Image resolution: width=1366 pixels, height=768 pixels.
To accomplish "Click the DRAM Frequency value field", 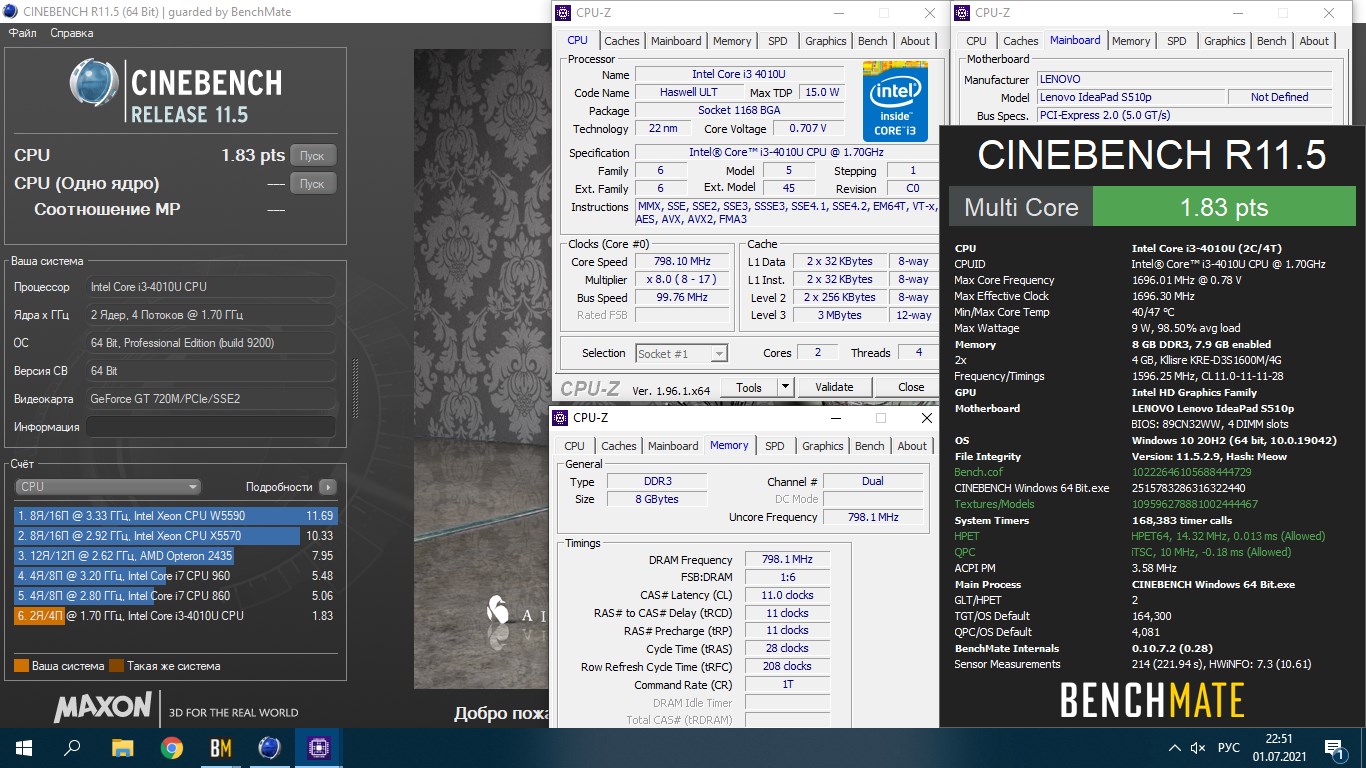I will point(787,560).
